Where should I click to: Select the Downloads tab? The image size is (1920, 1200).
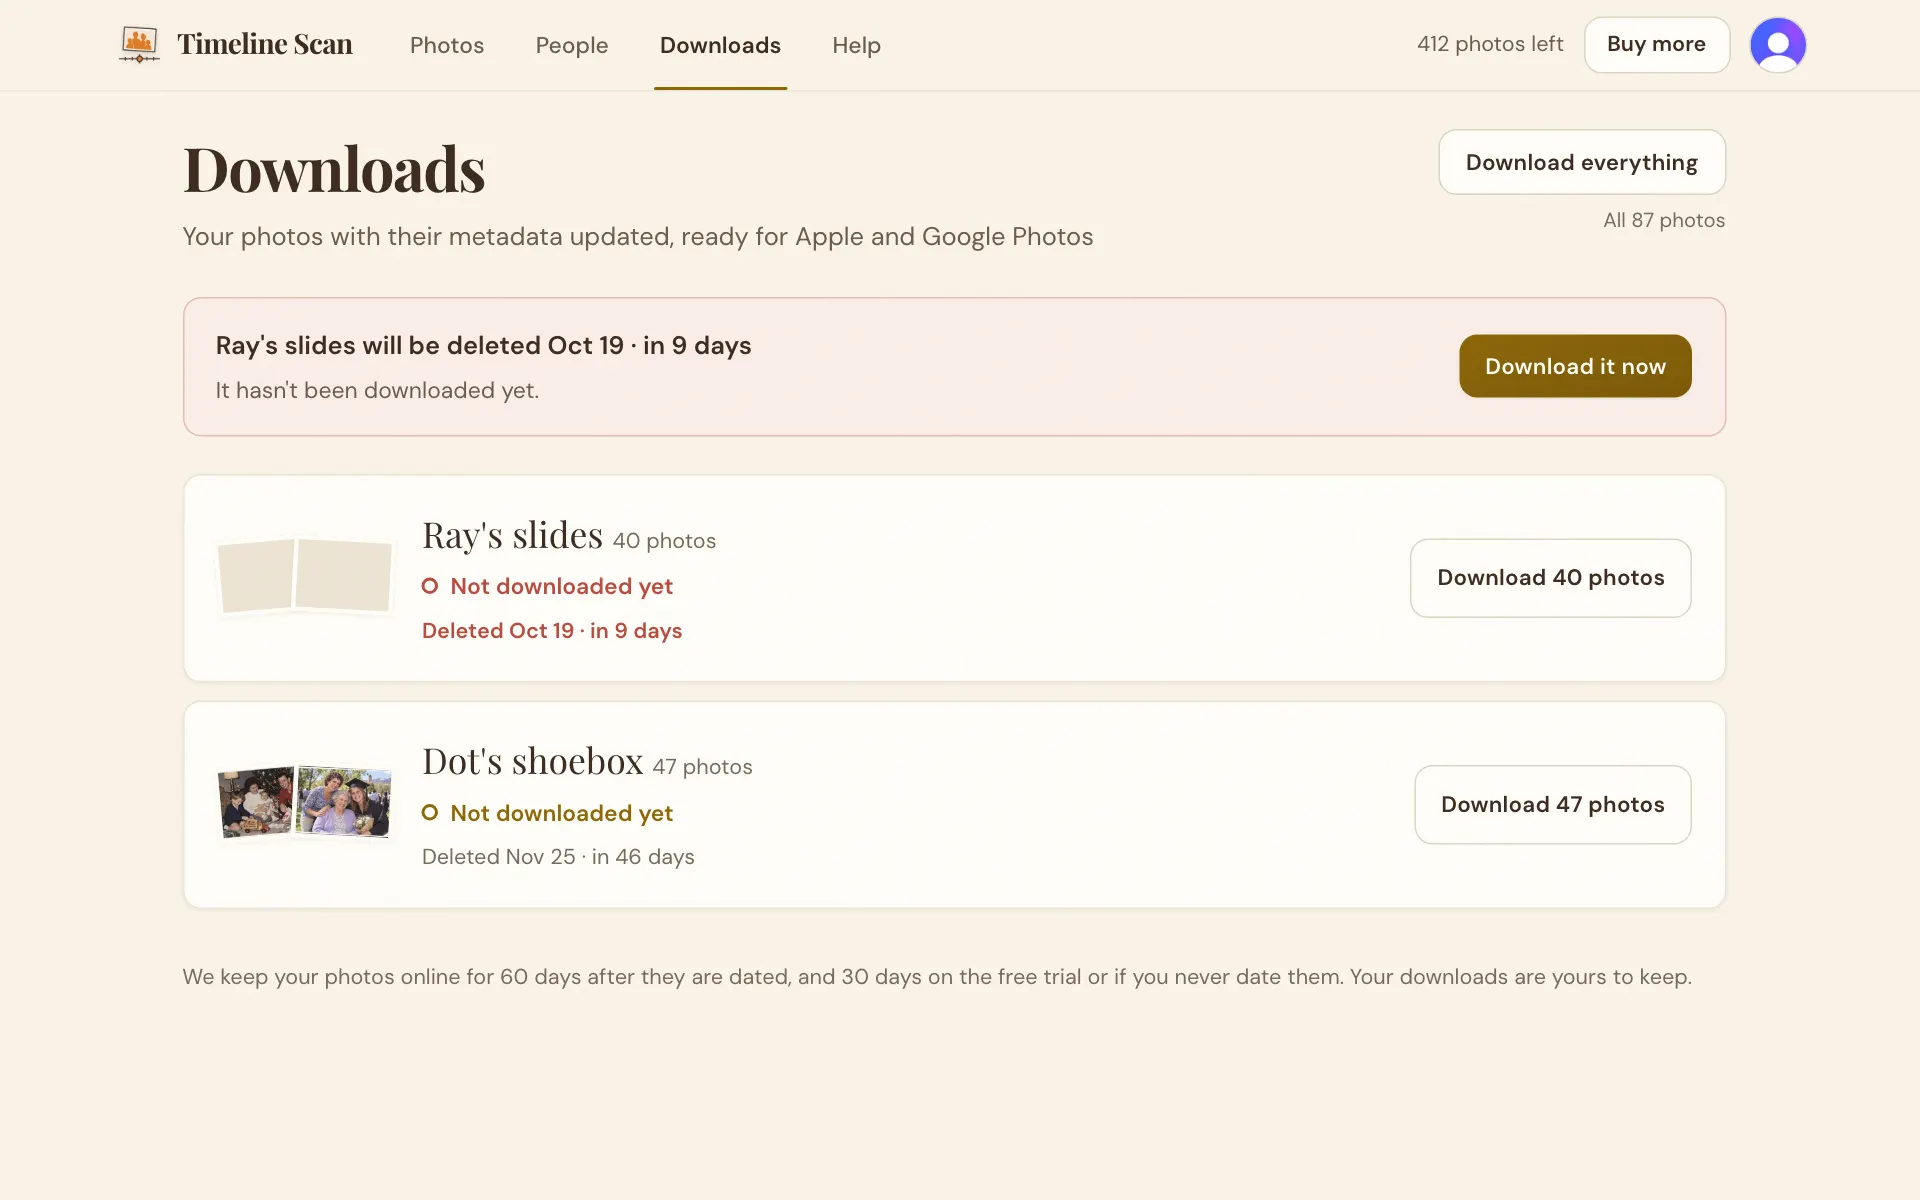[x=720, y=45]
